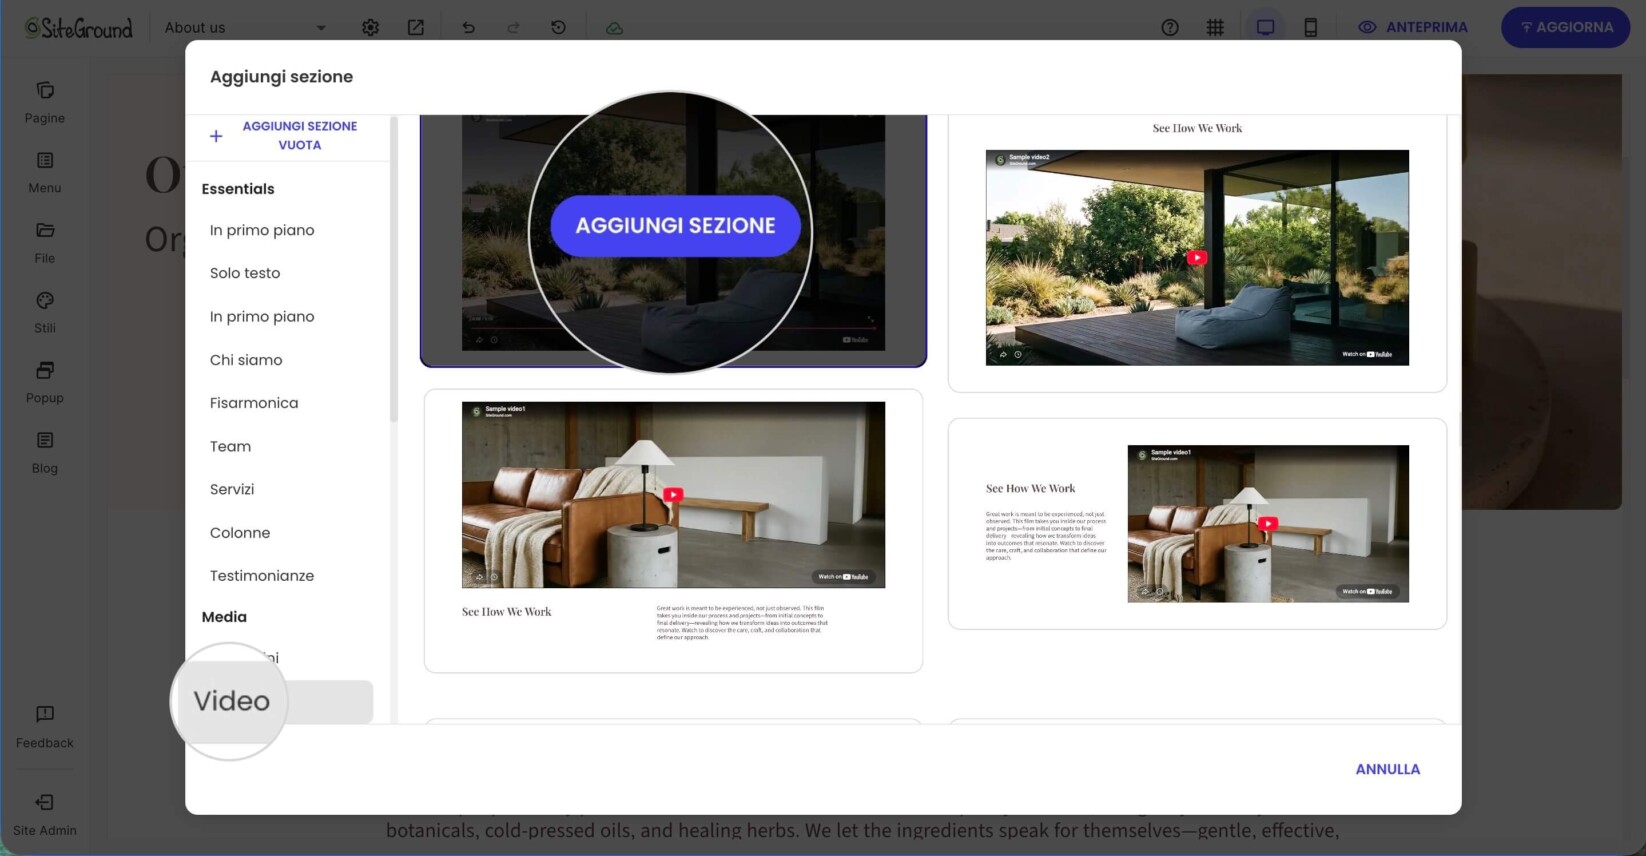Open the Stili palette panel
This screenshot has width=1646, height=856.
click(45, 313)
